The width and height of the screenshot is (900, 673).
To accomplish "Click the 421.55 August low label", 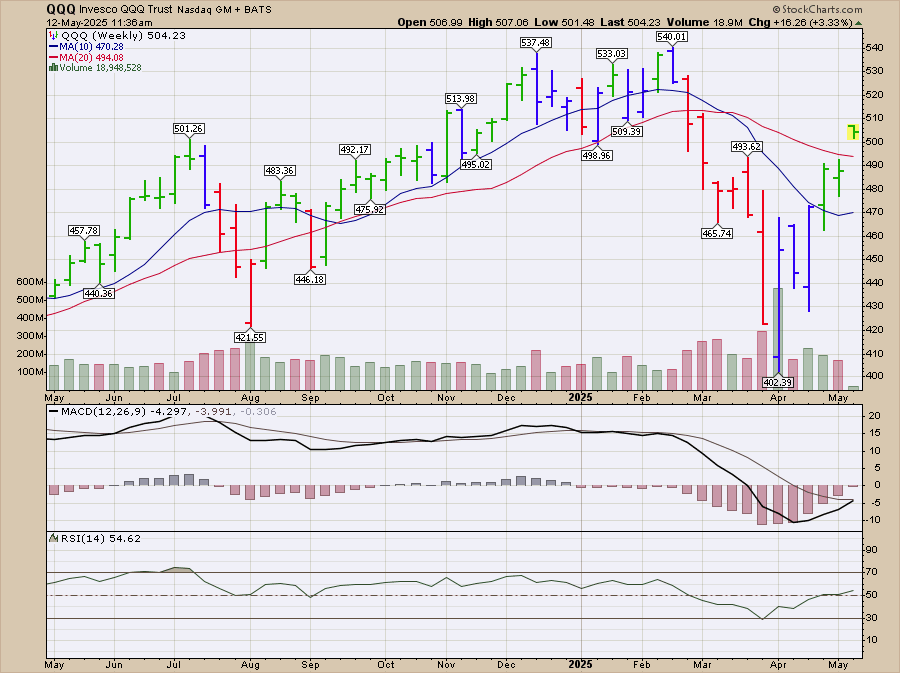I will 249,338.
